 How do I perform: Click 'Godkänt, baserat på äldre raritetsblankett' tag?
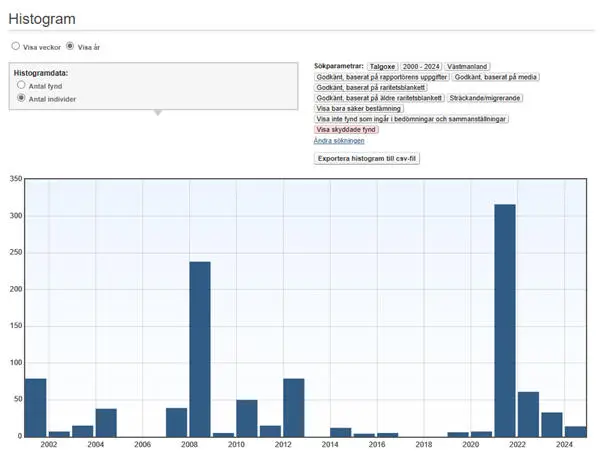(x=379, y=98)
